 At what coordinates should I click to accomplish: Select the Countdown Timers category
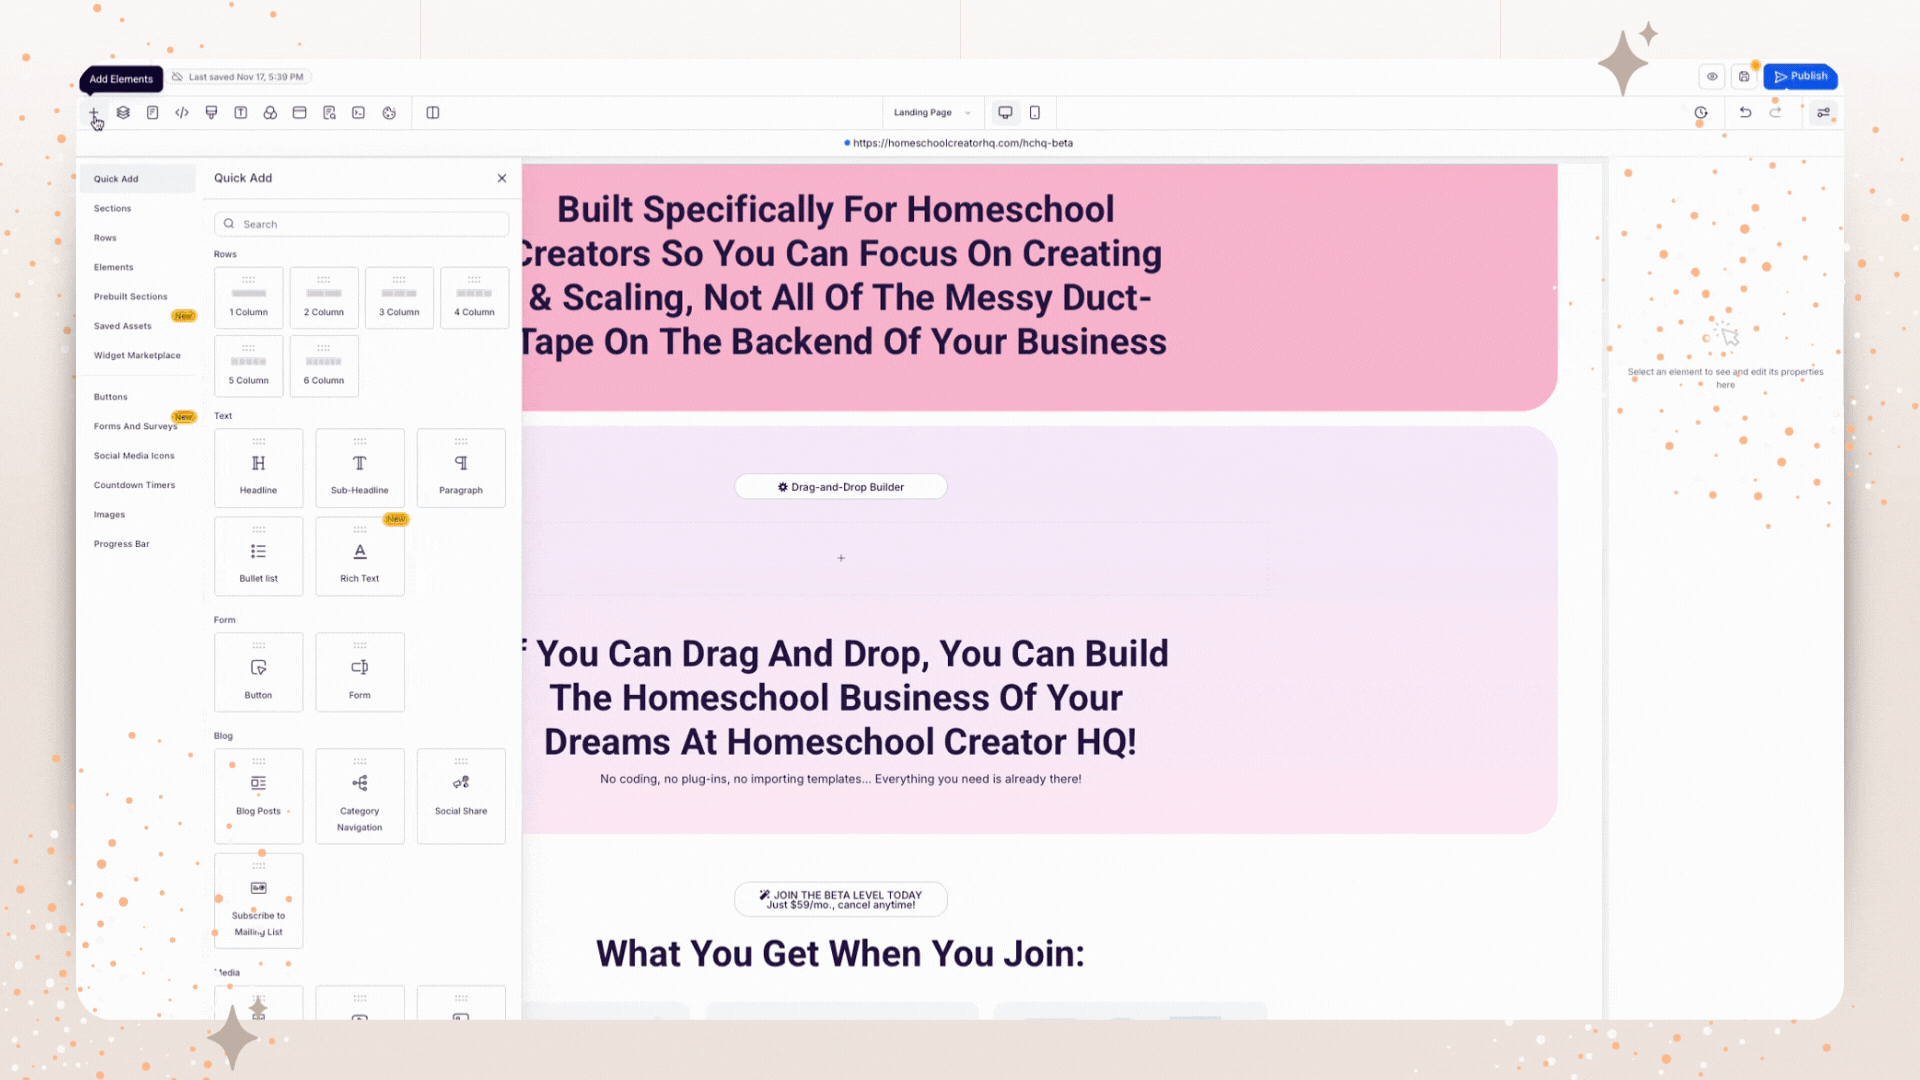(x=134, y=485)
